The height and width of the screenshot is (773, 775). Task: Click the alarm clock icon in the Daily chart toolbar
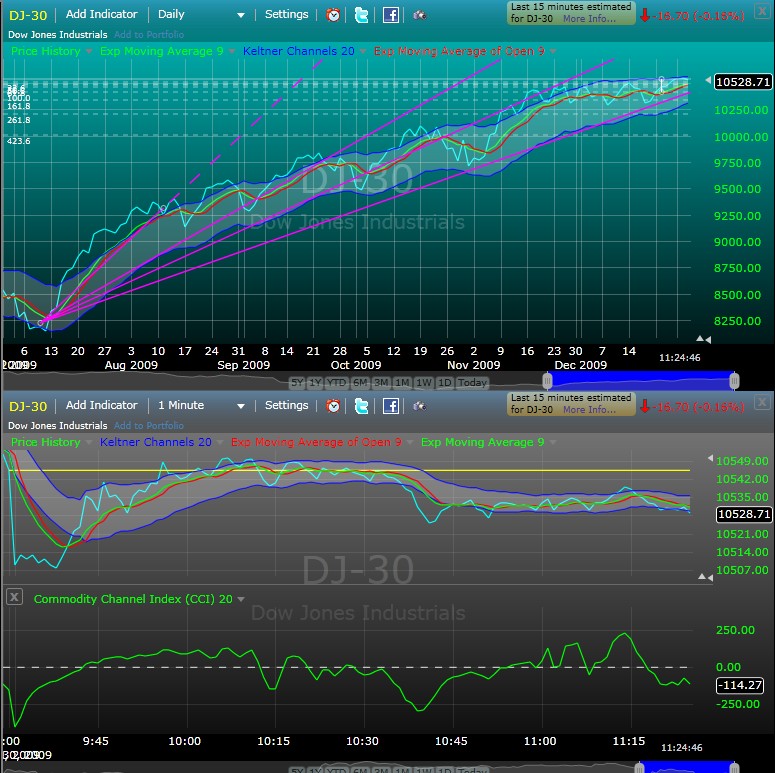tap(333, 15)
